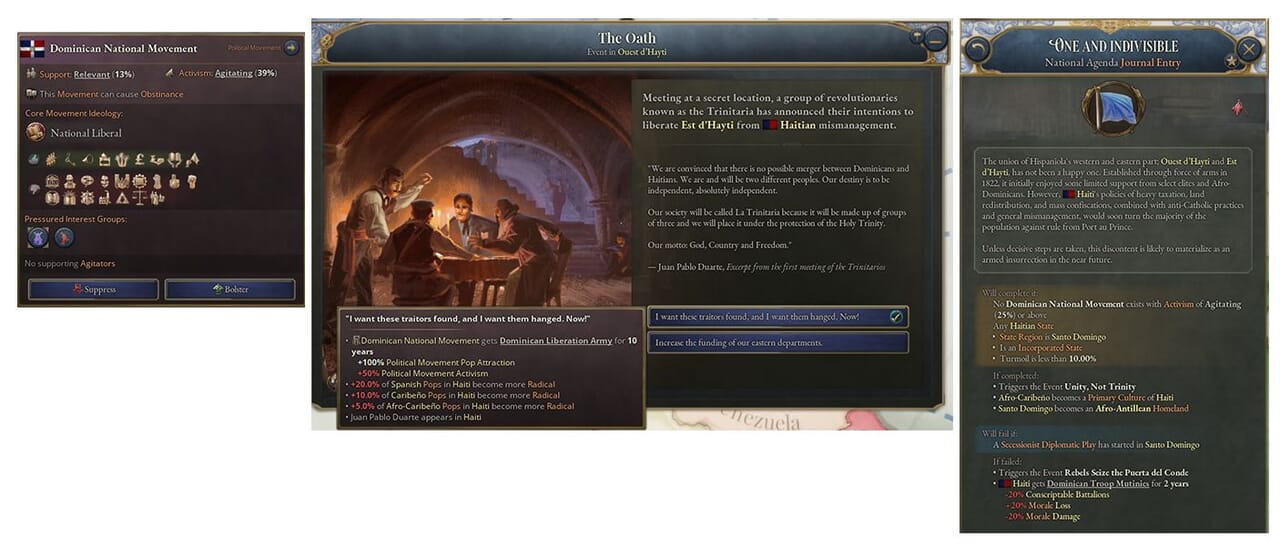Image resolution: width=1280 pixels, height=547 pixels.
Task: Go back using the journal's return arrow
Action: [x=977, y=48]
